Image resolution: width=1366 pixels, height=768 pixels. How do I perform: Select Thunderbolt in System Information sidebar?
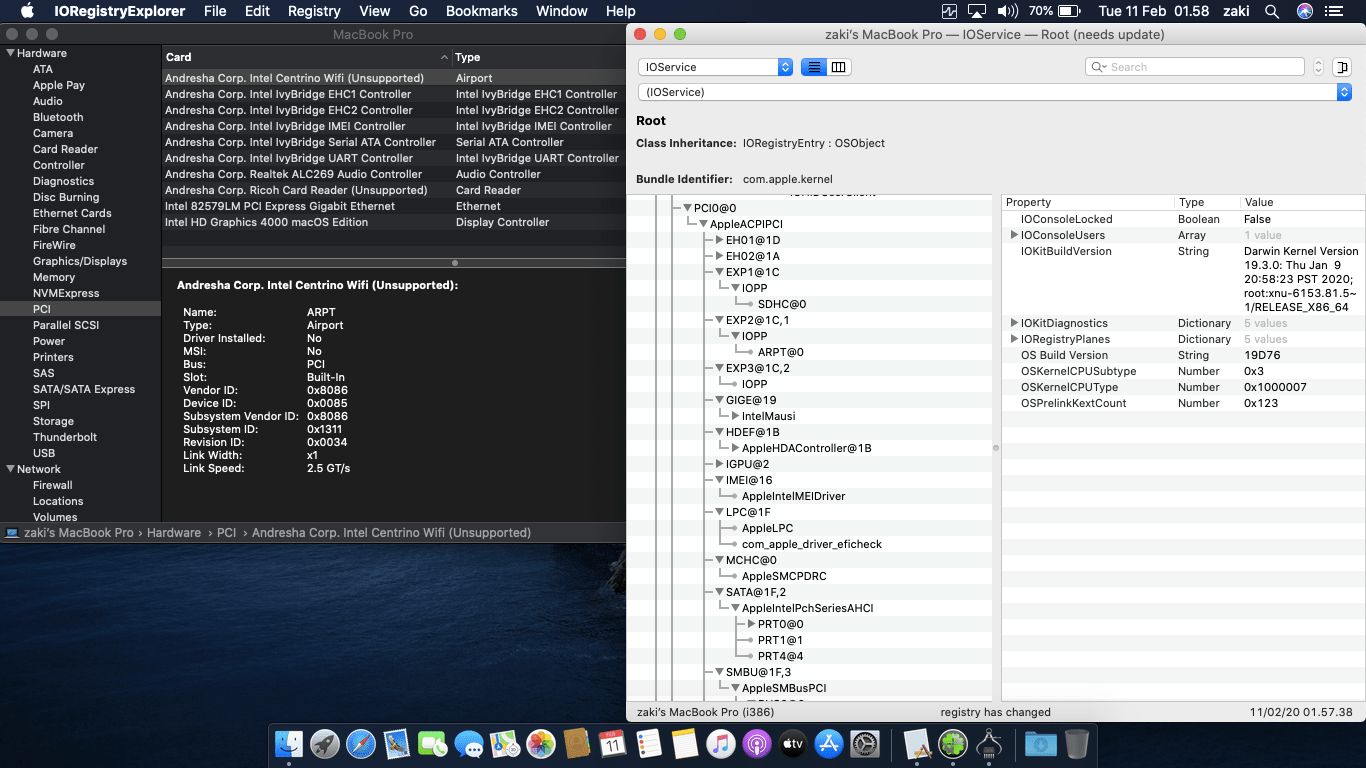coord(65,437)
